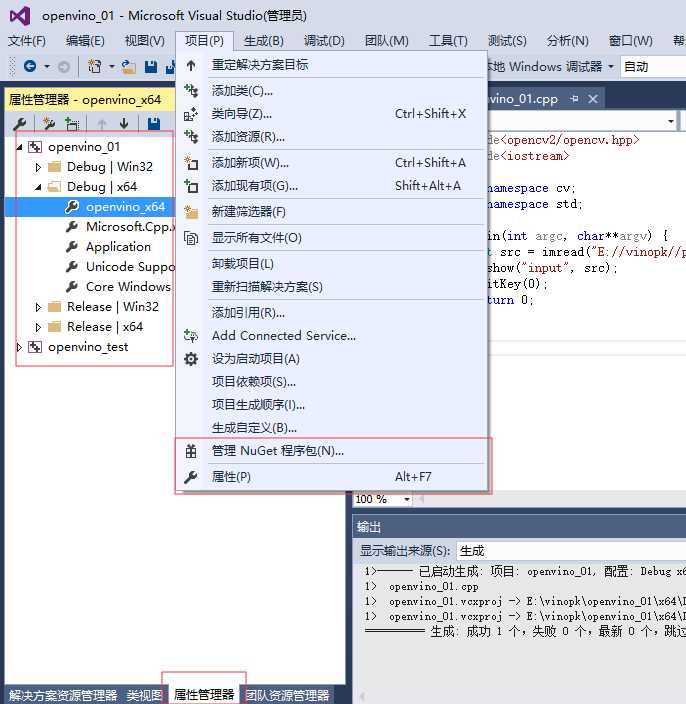The height and width of the screenshot is (704, 686).
Task: Open the 视图(V) menu
Action: click(145, 41)
